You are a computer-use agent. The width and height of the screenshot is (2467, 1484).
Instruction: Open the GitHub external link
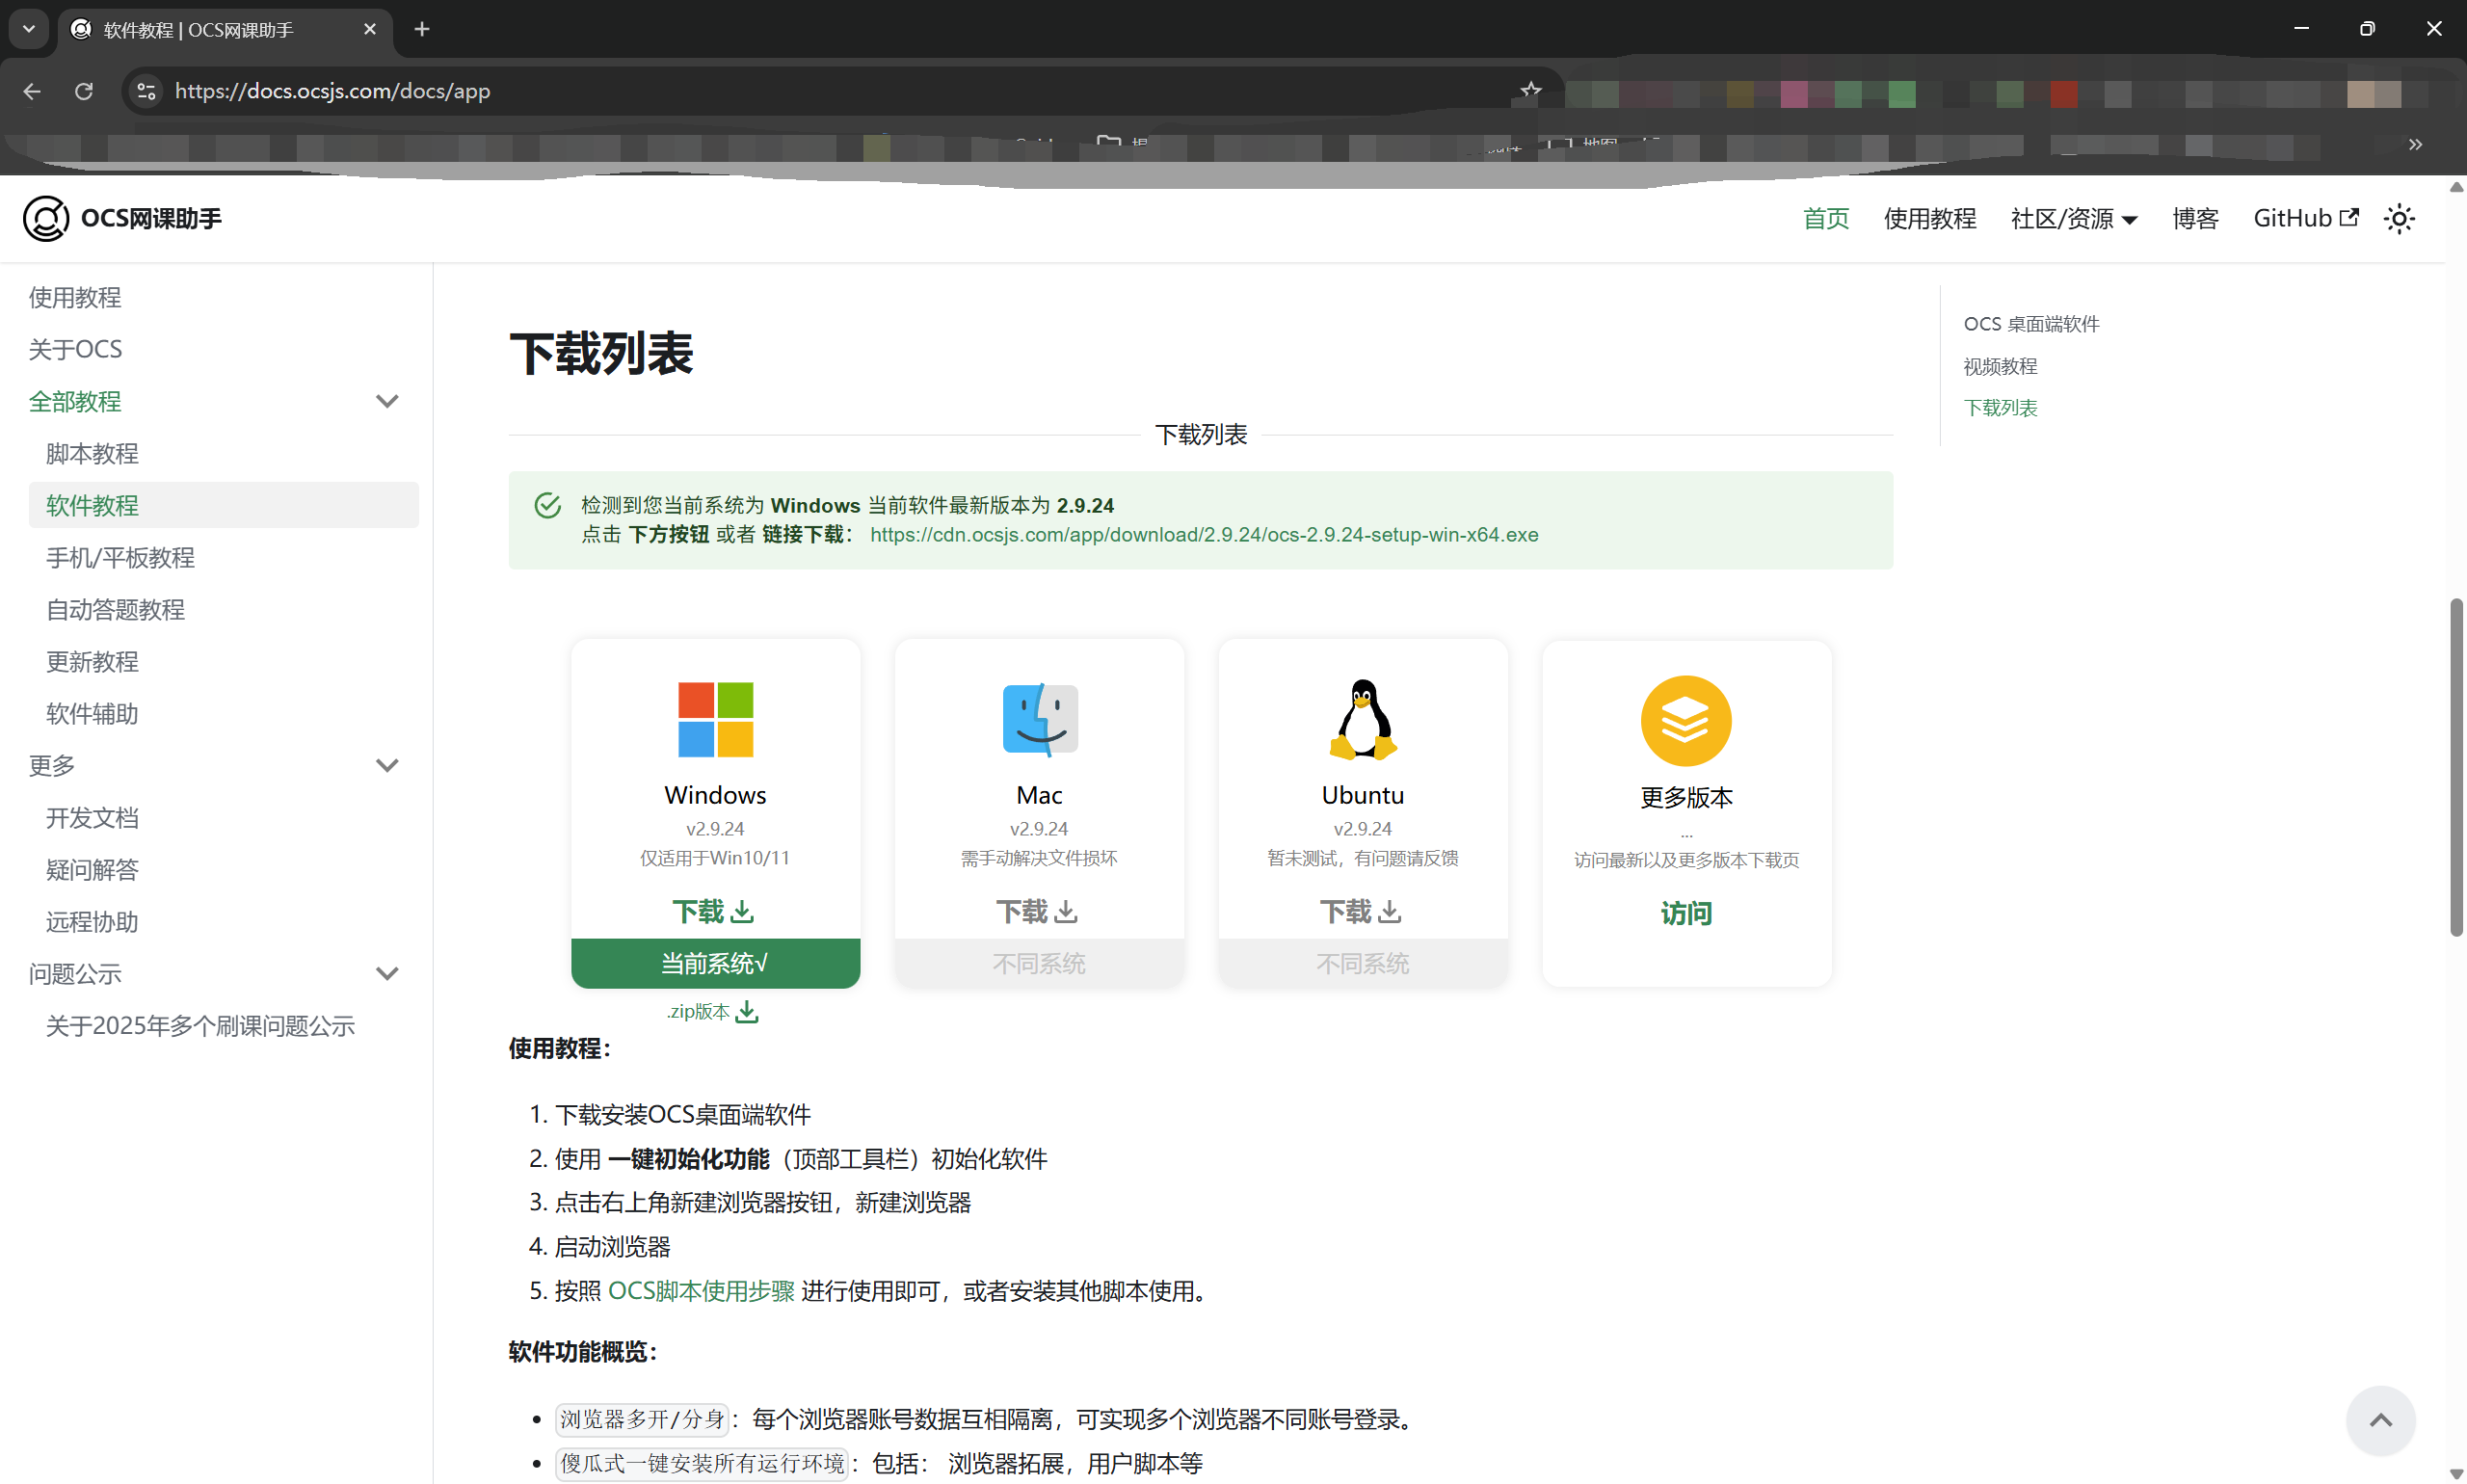point(2305,218)
